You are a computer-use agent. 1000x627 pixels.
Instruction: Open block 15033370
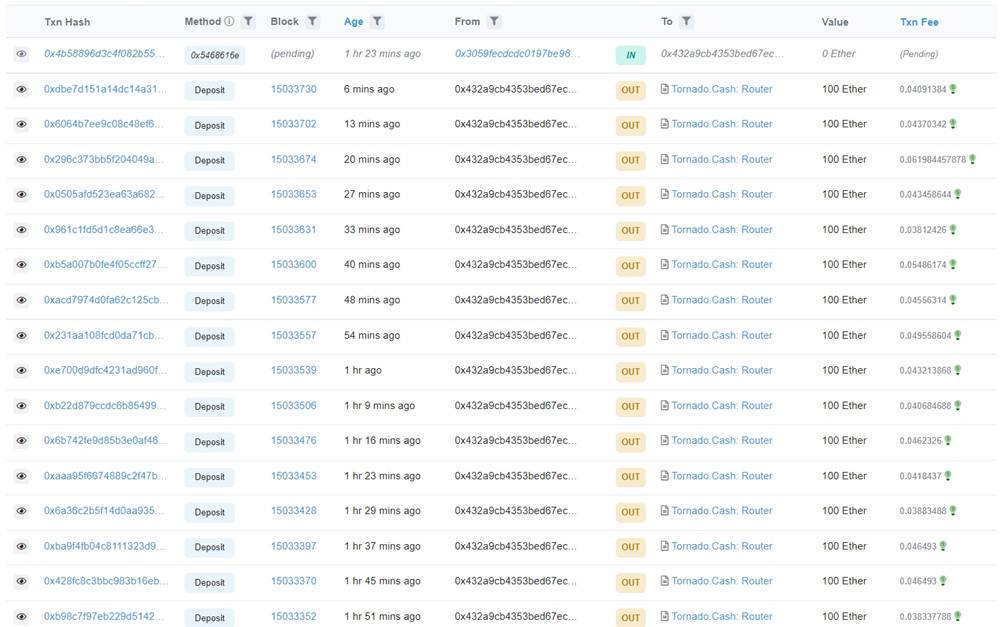[293, 581]
